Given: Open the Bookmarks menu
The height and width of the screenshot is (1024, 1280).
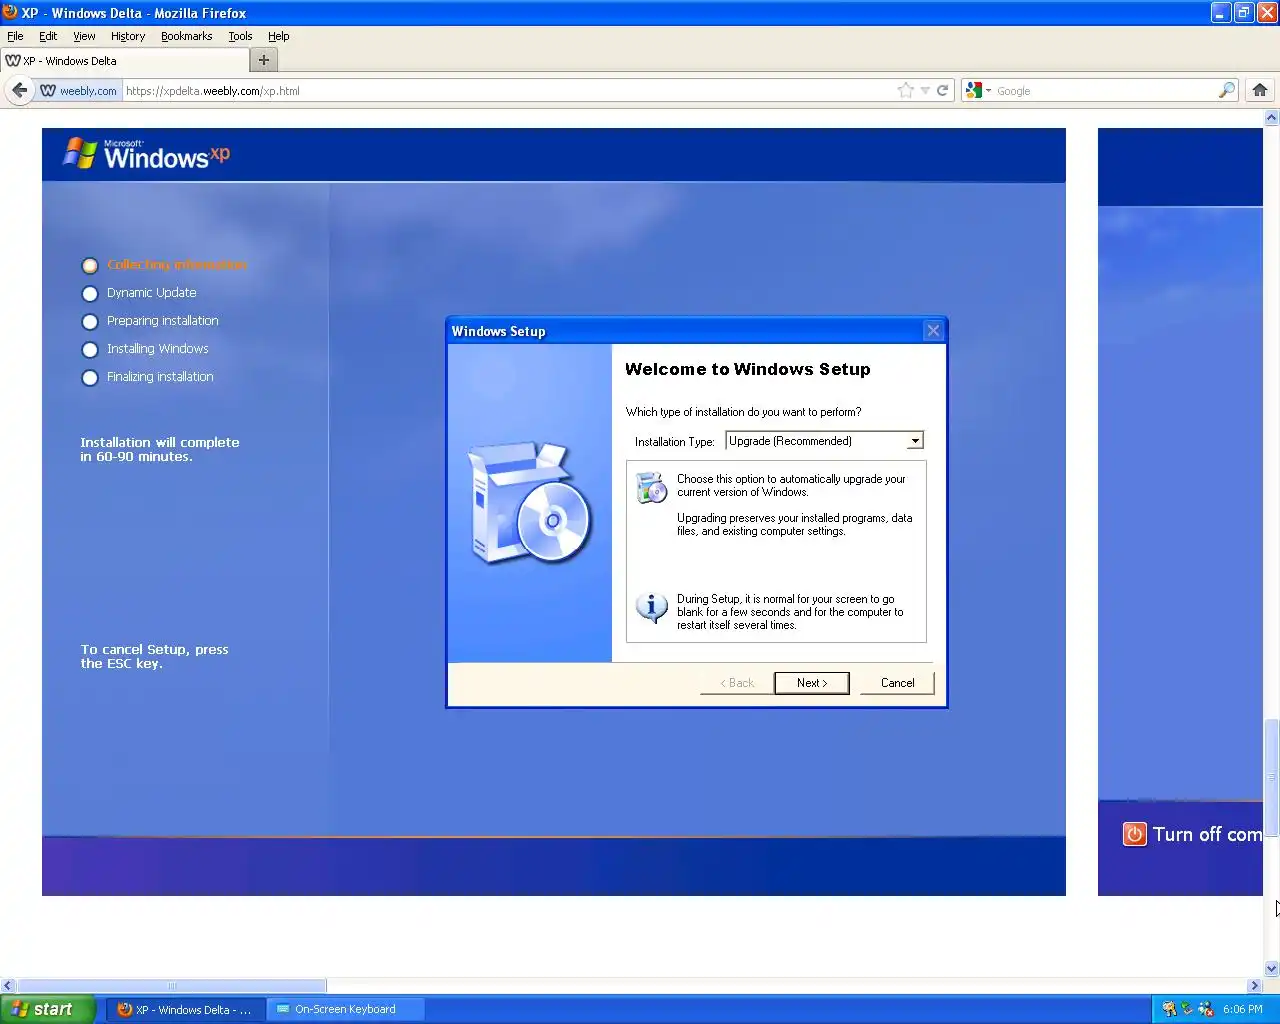Looking at the screenshot, I should click(186, 36).
